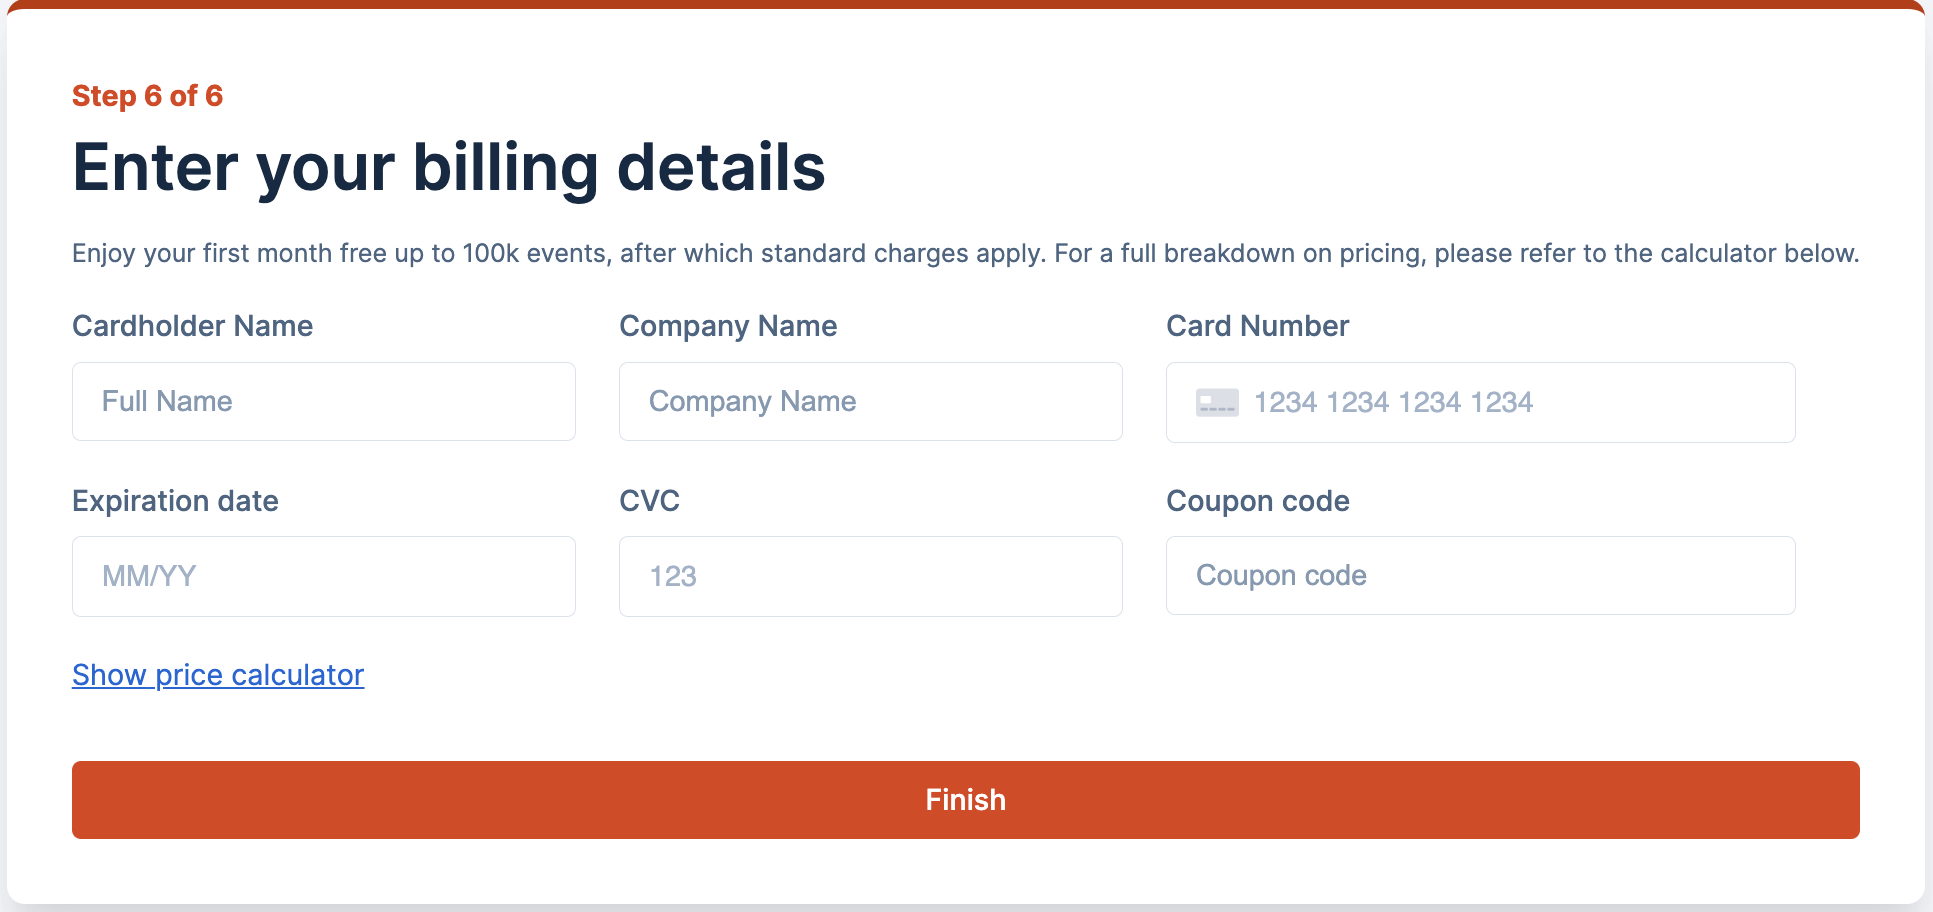Click the Expiration date label
Screen dimensions: 1933x912
[x=175, y=501]
